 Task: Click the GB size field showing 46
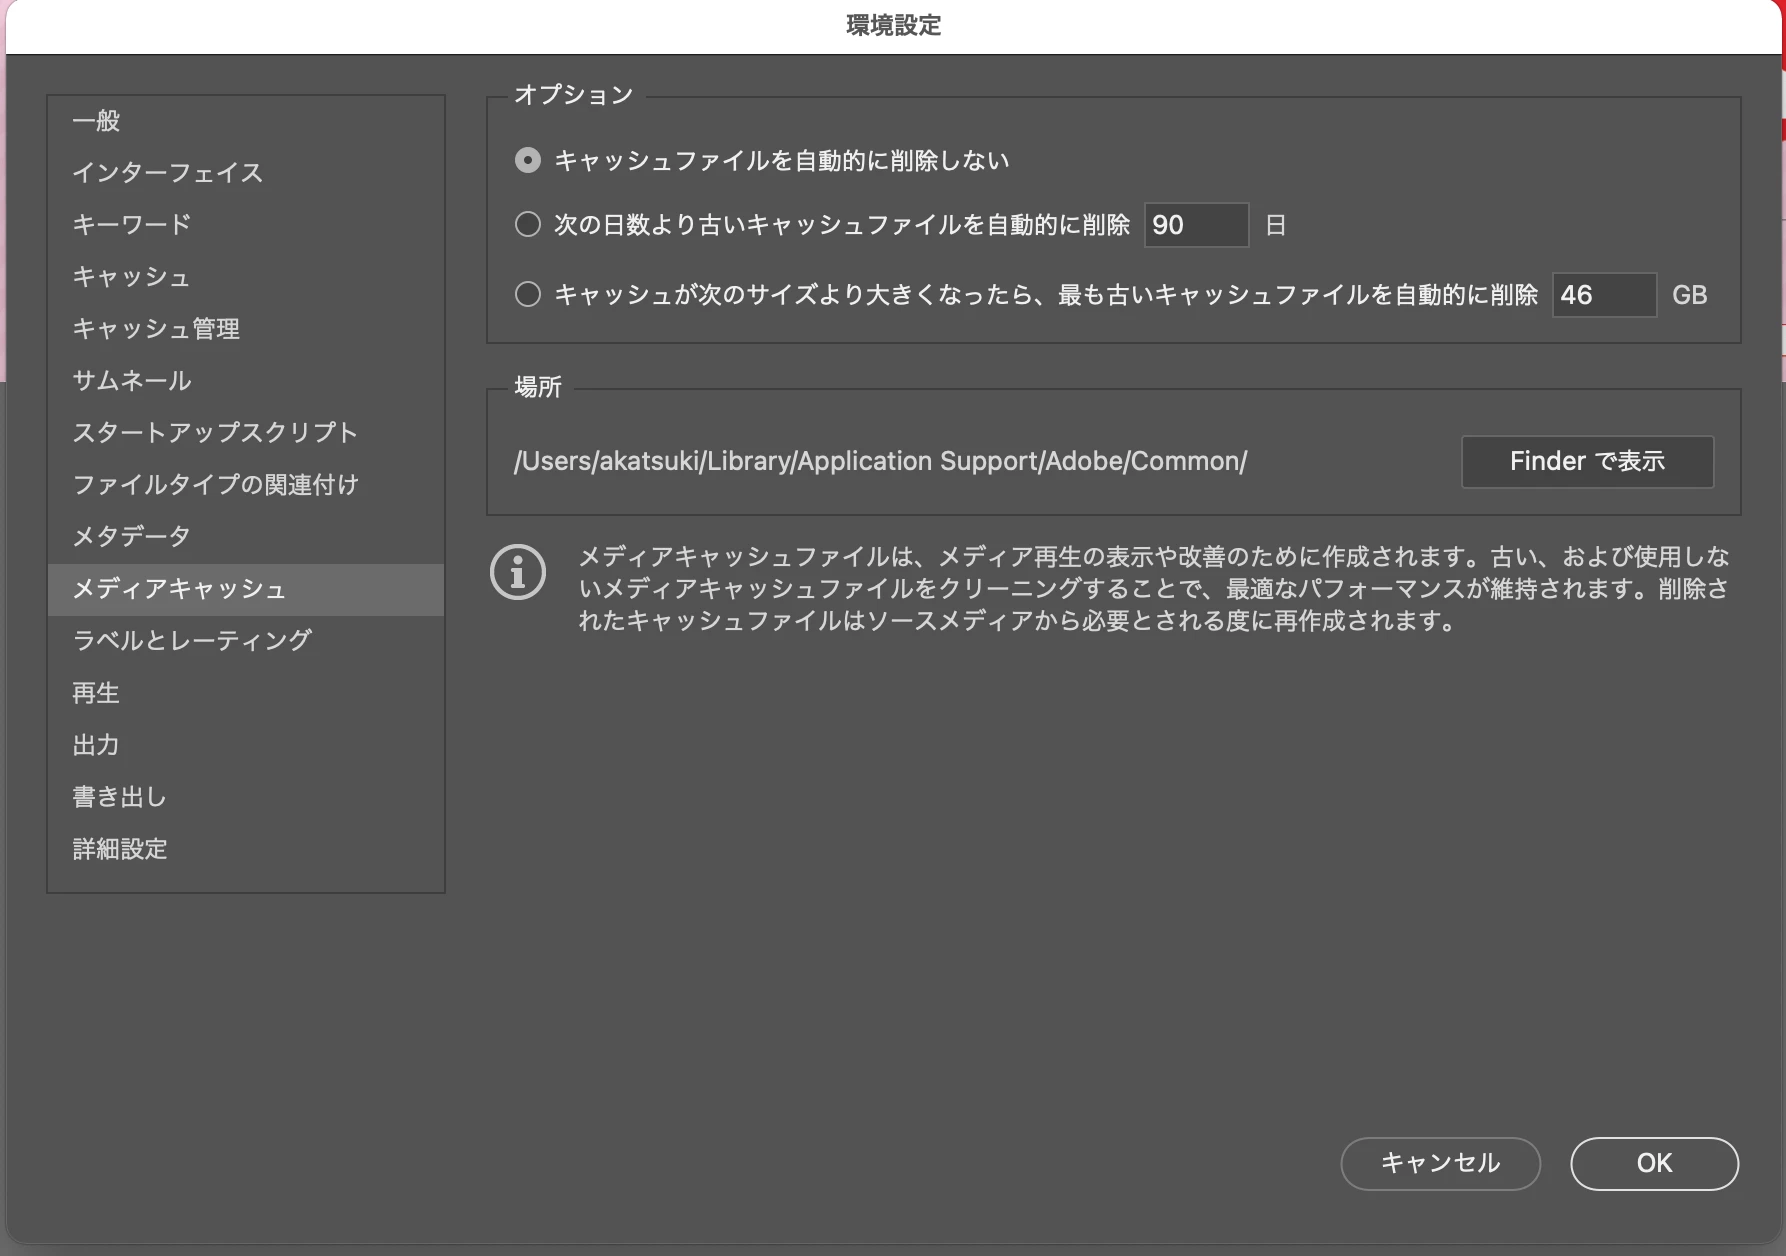pyautogui.click(x=1604, y=294)
